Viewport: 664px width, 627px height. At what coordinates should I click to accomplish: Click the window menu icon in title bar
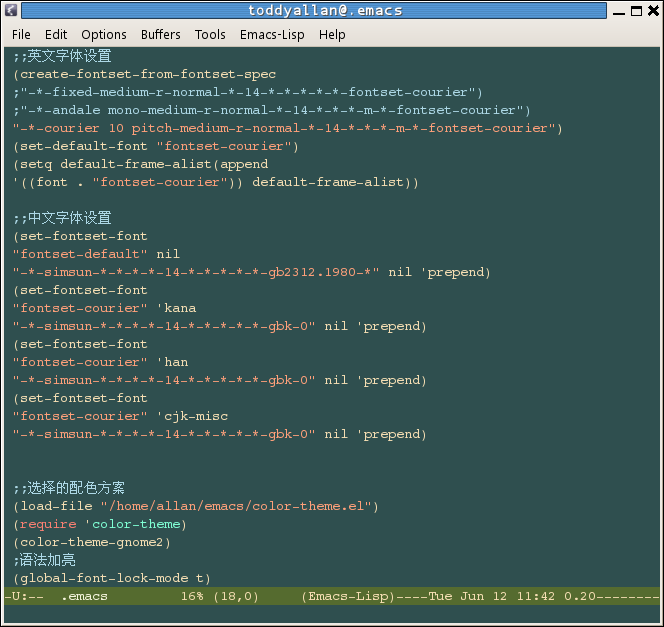click(11, 10)
